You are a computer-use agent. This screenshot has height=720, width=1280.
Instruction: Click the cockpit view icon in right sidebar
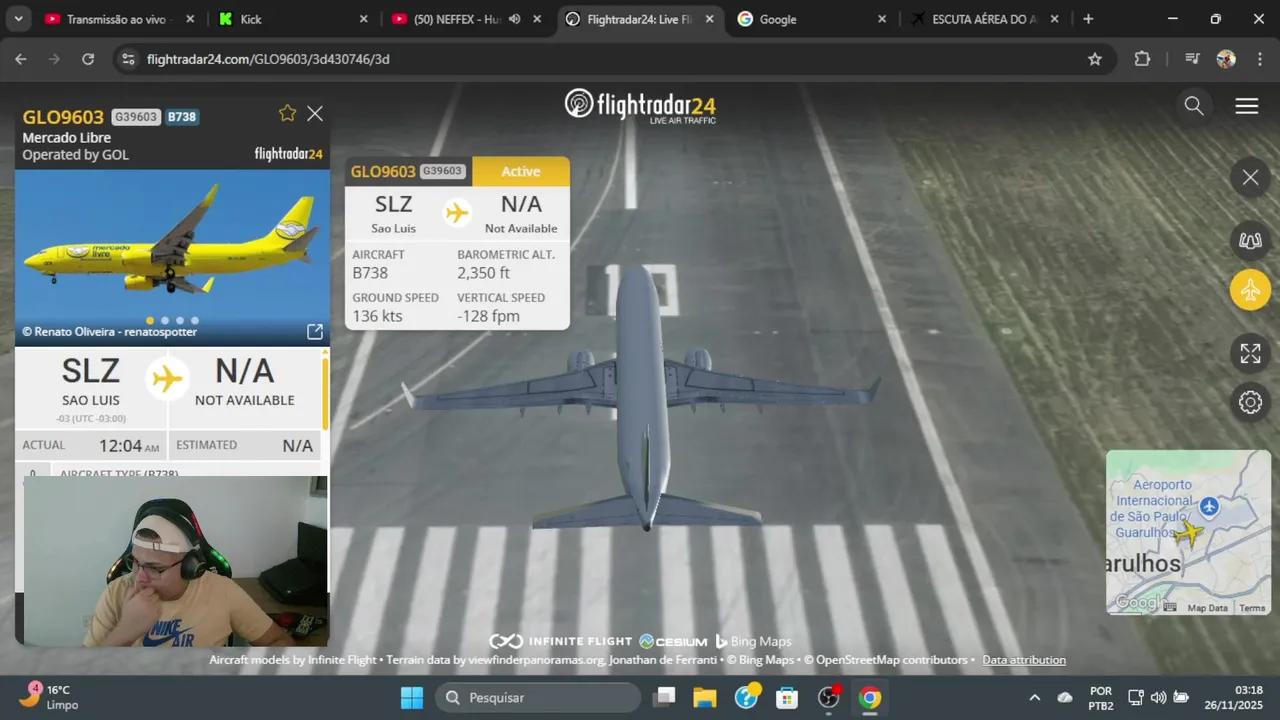point(1250,240)
